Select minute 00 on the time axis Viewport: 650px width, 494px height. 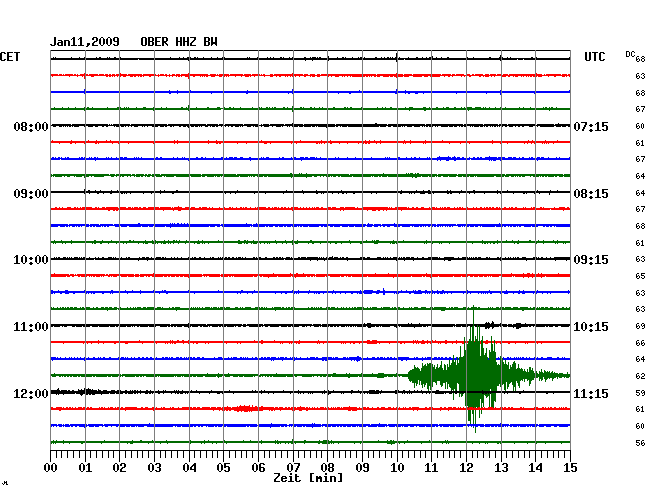(x=51, y=467)
